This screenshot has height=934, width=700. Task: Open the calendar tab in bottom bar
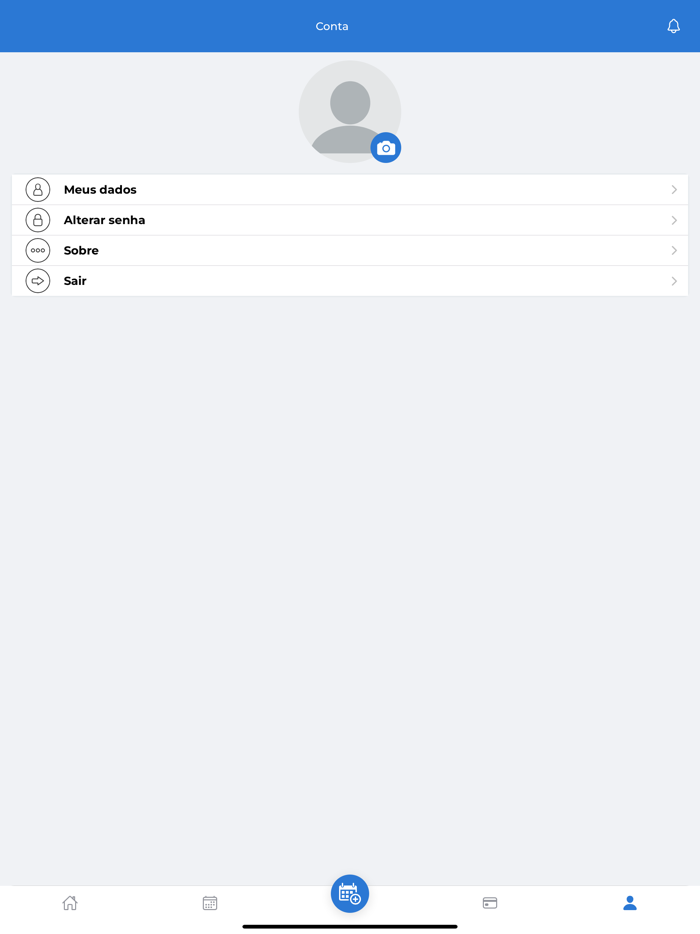[x=210, y=903]
